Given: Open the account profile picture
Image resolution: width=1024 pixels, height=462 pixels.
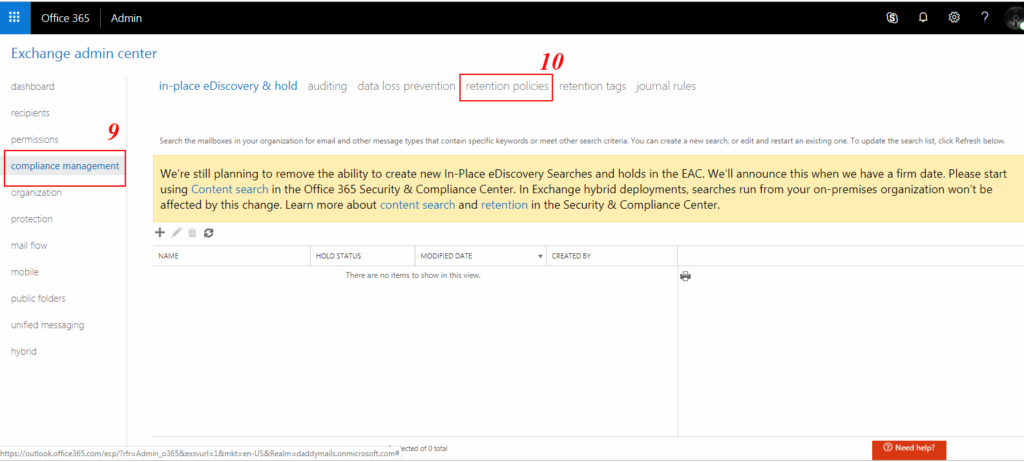Looking at the screenshot, I should 1014,18.
